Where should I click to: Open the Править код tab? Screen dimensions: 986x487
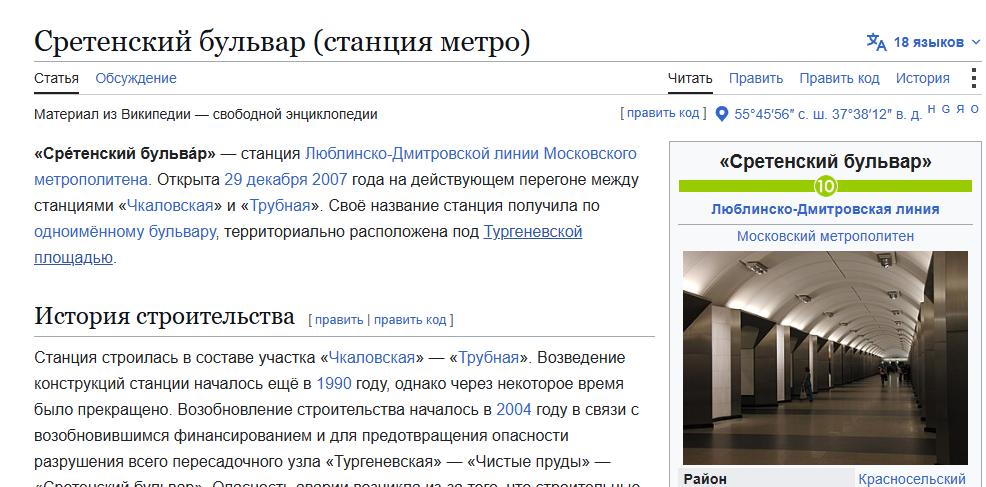[x=839, y=79]
